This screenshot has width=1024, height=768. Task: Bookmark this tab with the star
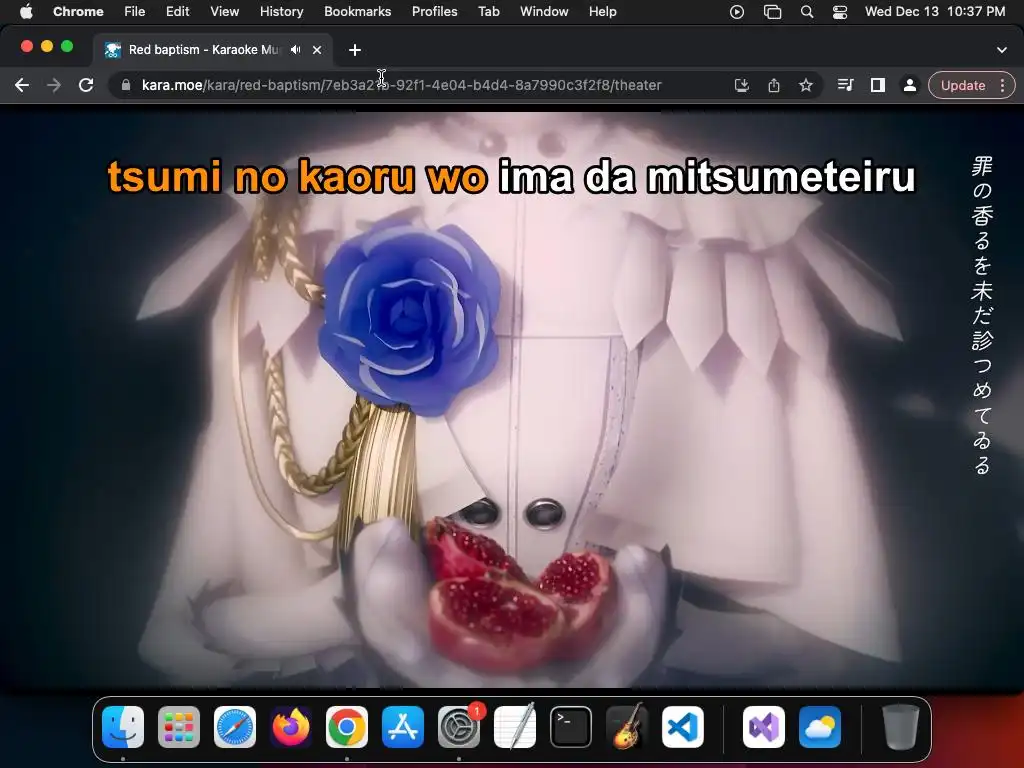point(806,86)
